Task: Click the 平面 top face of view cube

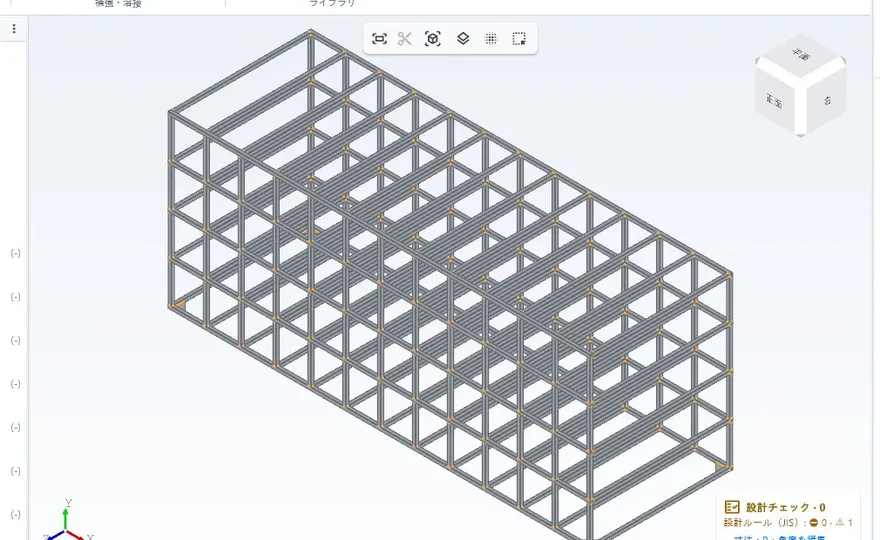Action: 801,55
